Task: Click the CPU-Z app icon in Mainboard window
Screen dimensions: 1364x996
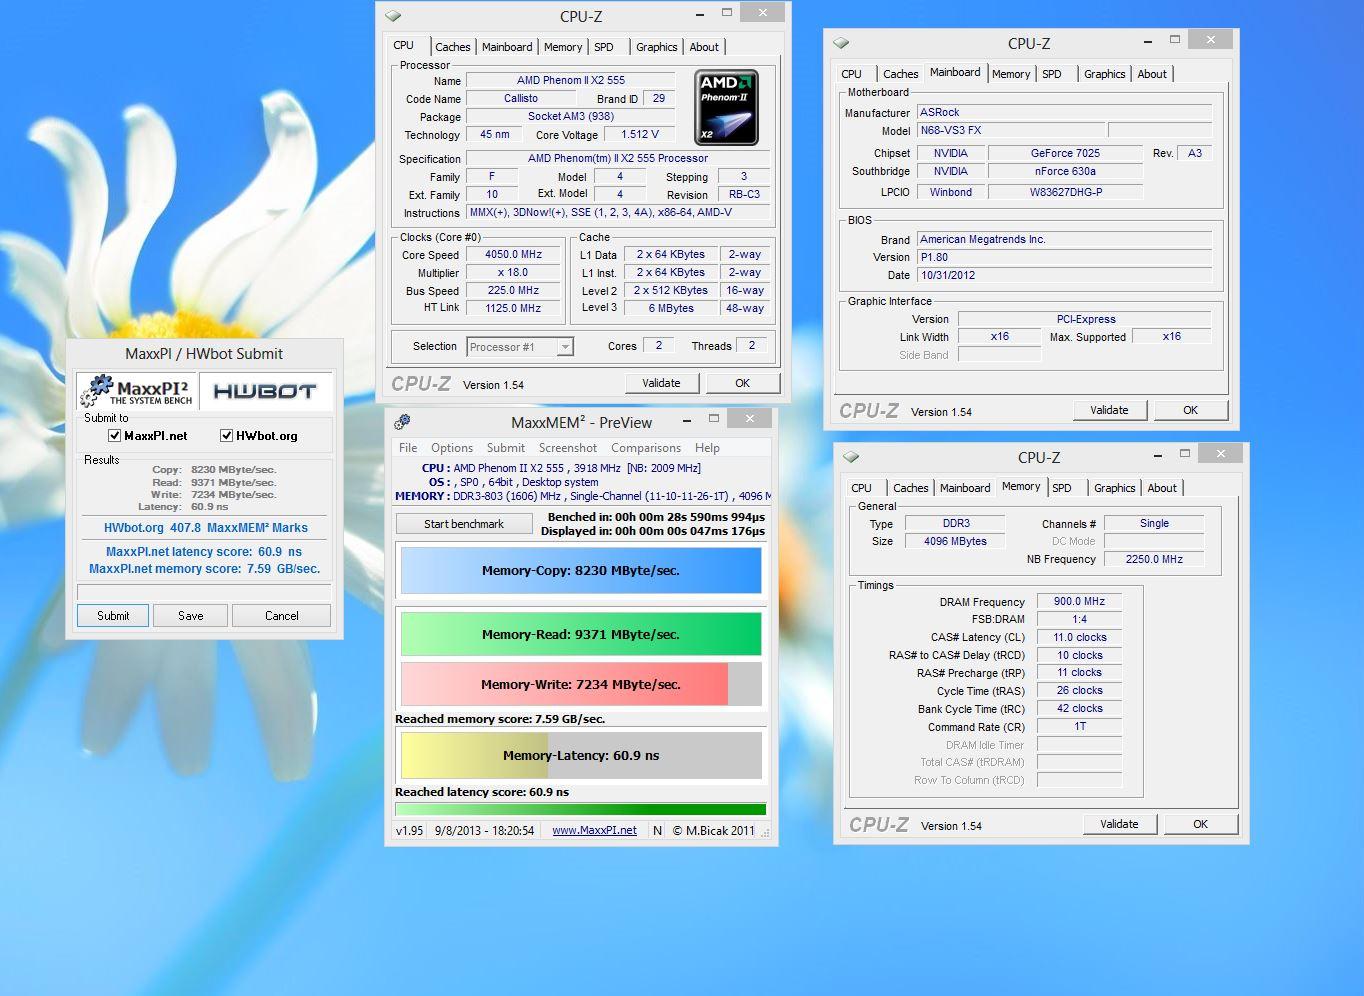Action: coord(841,43)
